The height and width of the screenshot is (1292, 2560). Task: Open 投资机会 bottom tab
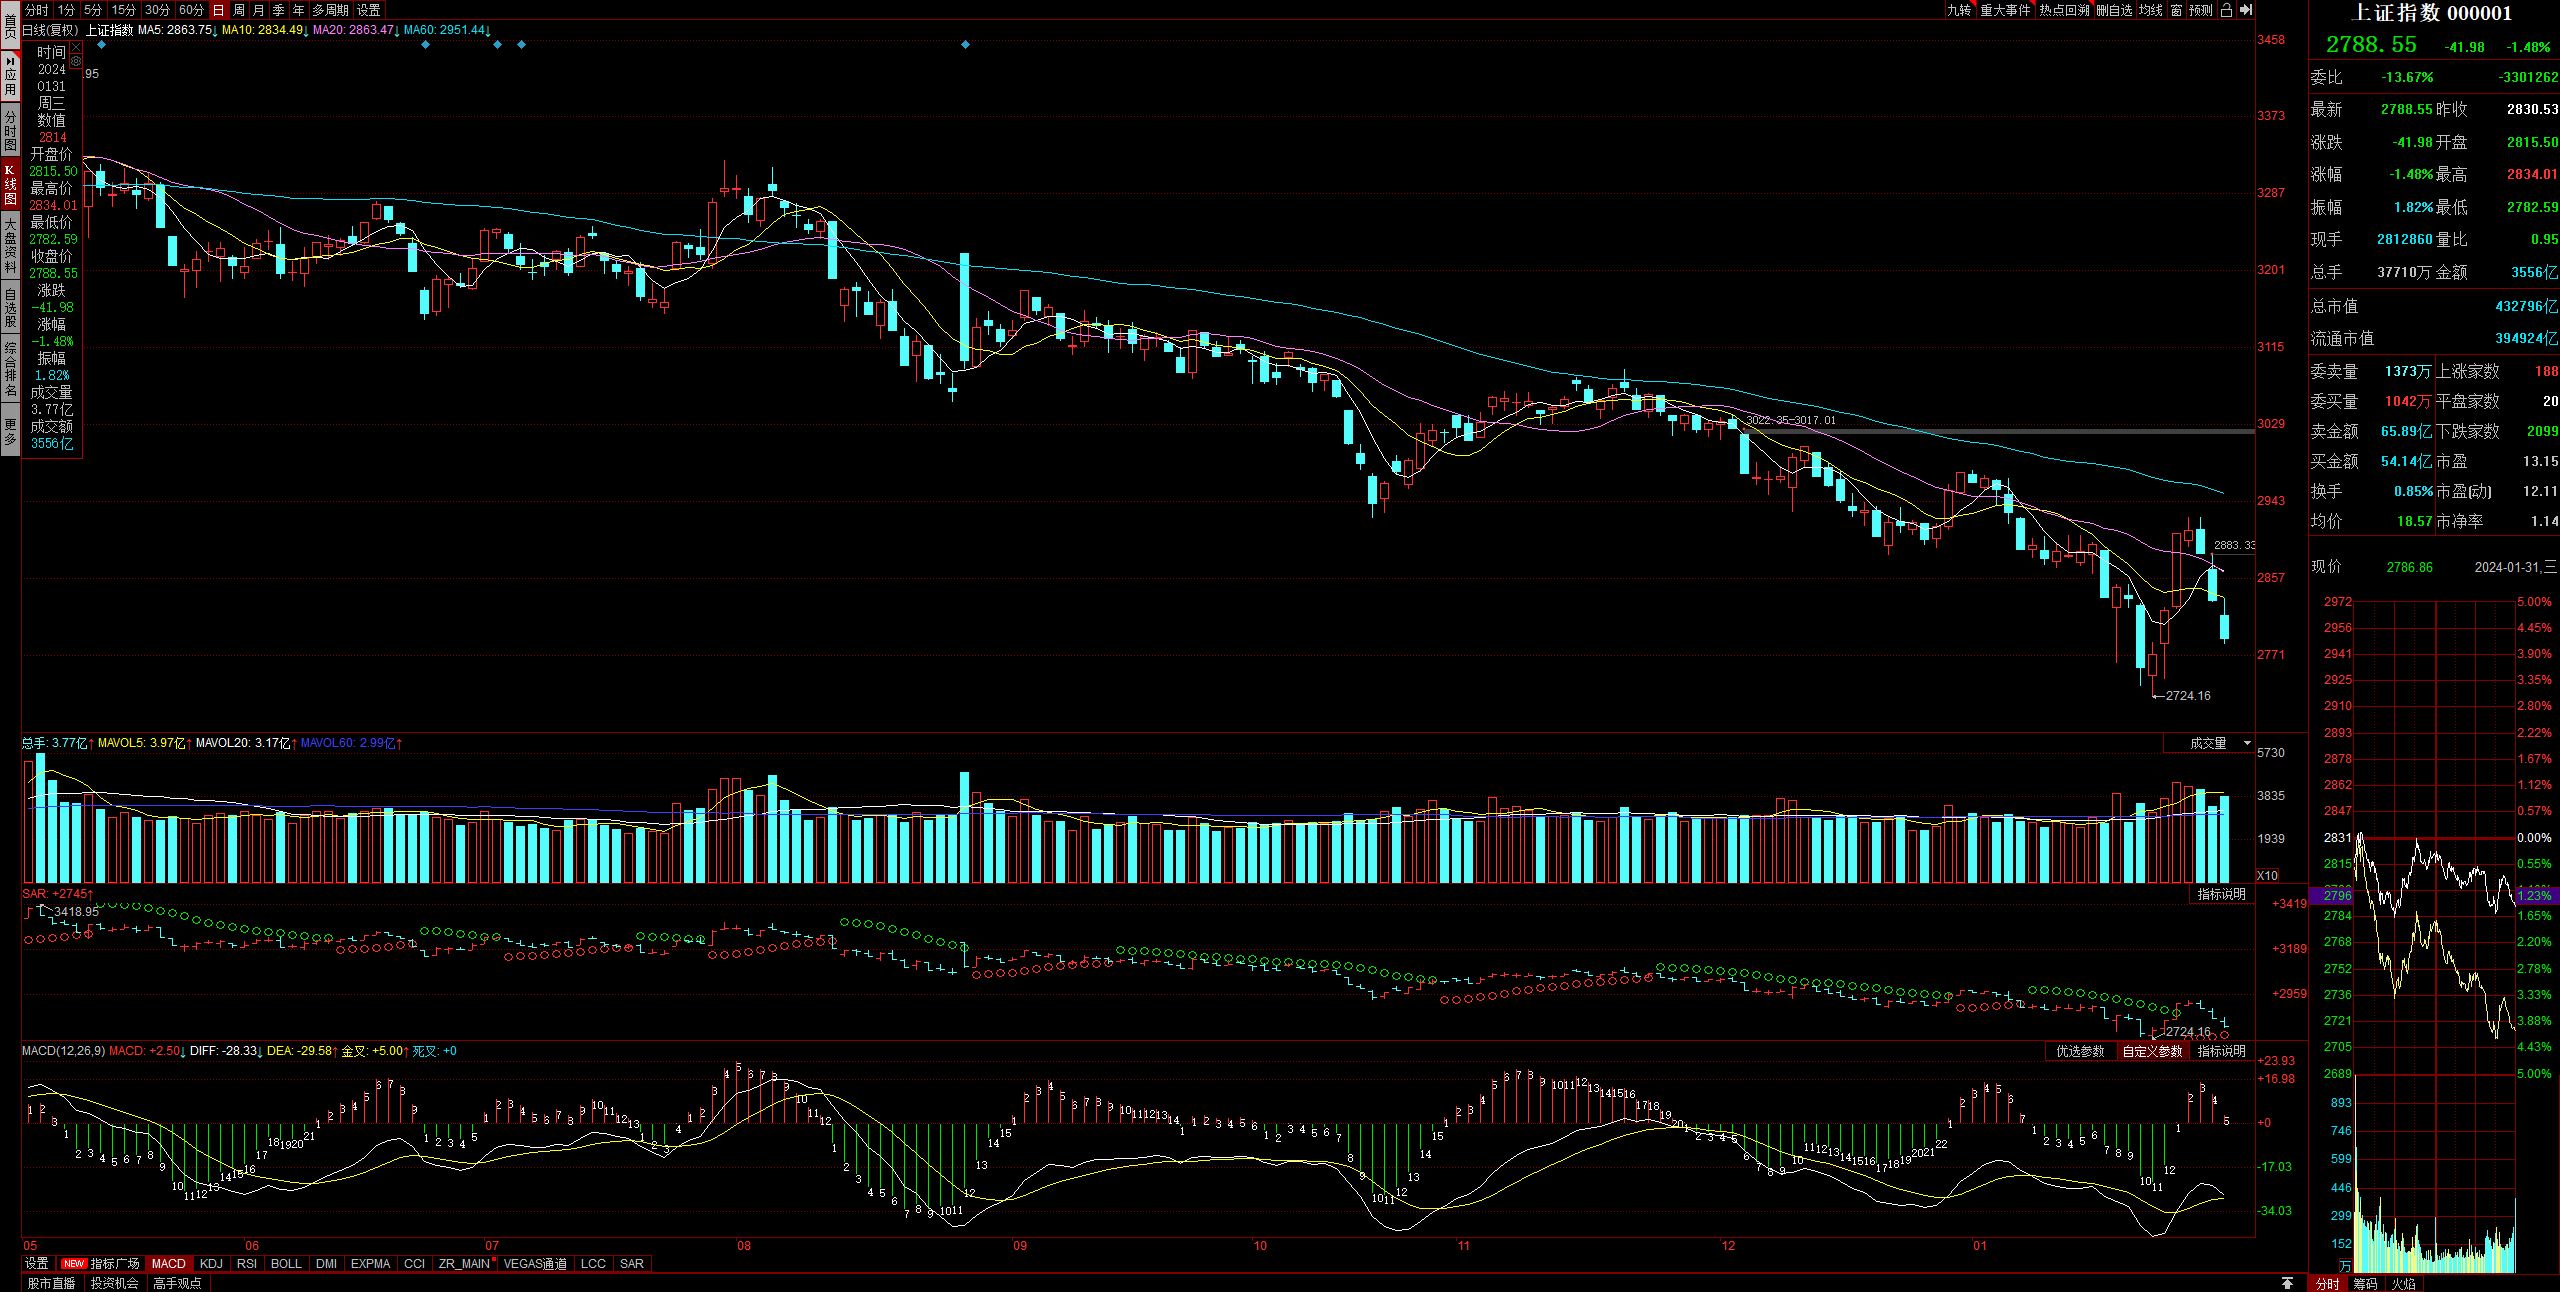click(x=115, y=1283)
